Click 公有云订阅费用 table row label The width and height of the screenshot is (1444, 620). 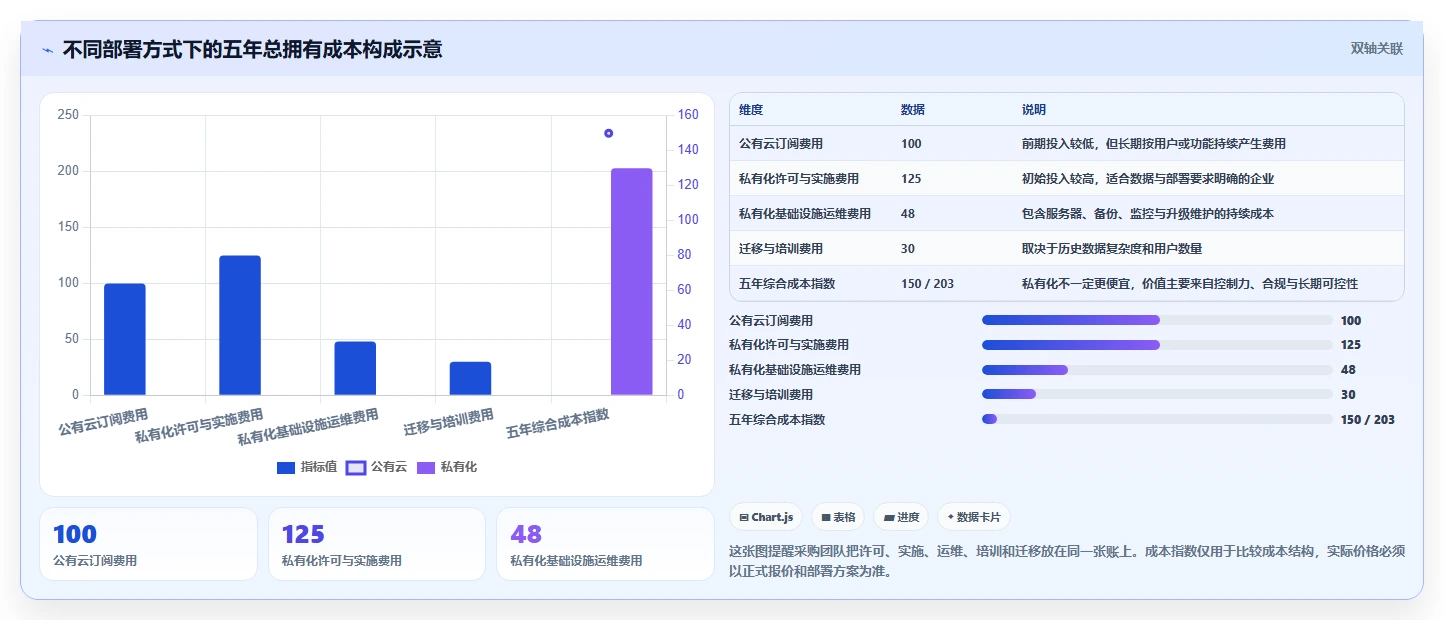(781, 144)
